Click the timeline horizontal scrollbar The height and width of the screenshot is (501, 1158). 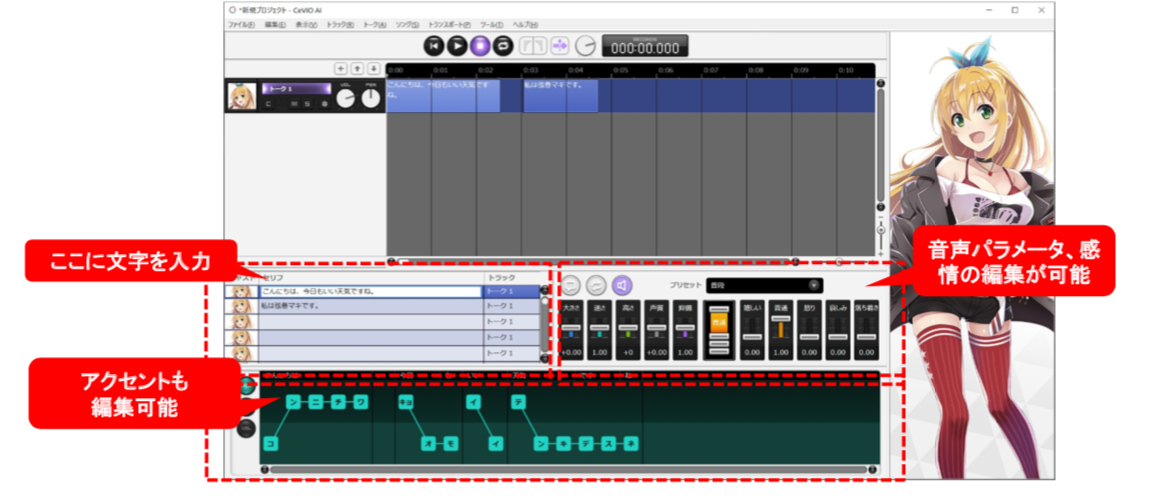point(595,261)
